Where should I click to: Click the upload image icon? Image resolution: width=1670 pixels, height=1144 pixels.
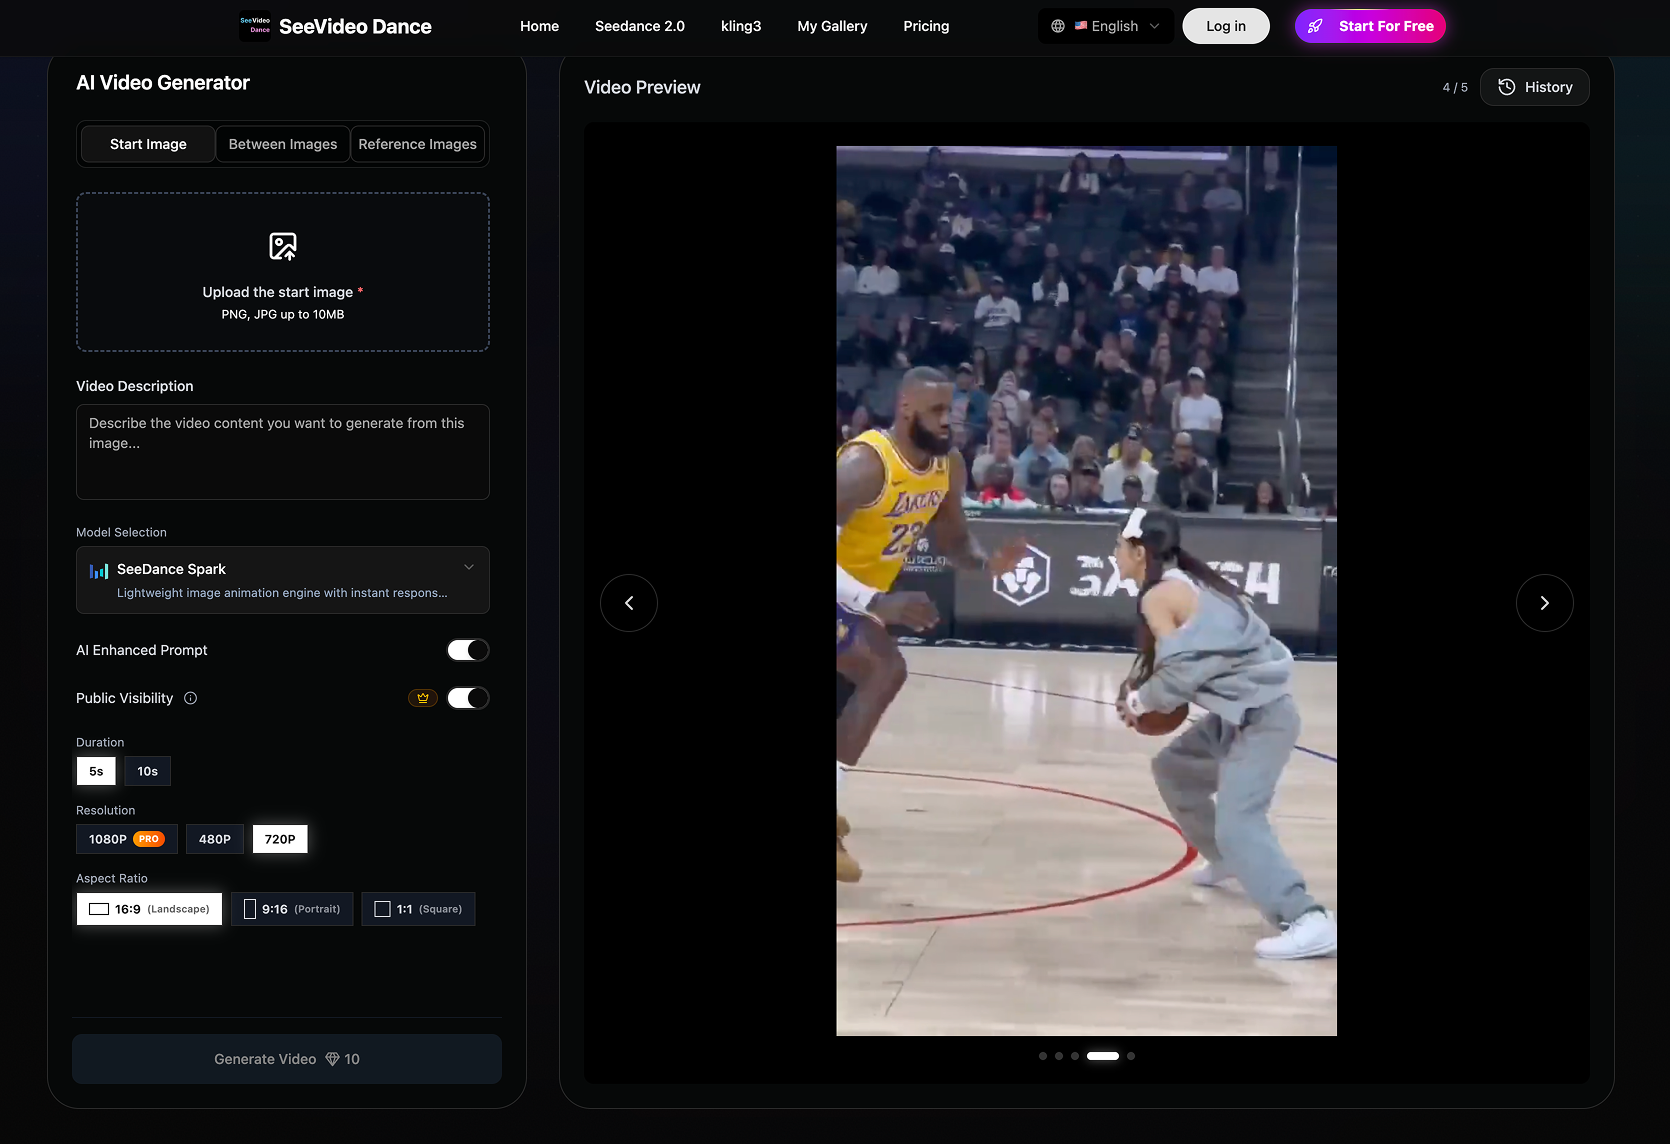pos(283,246)
